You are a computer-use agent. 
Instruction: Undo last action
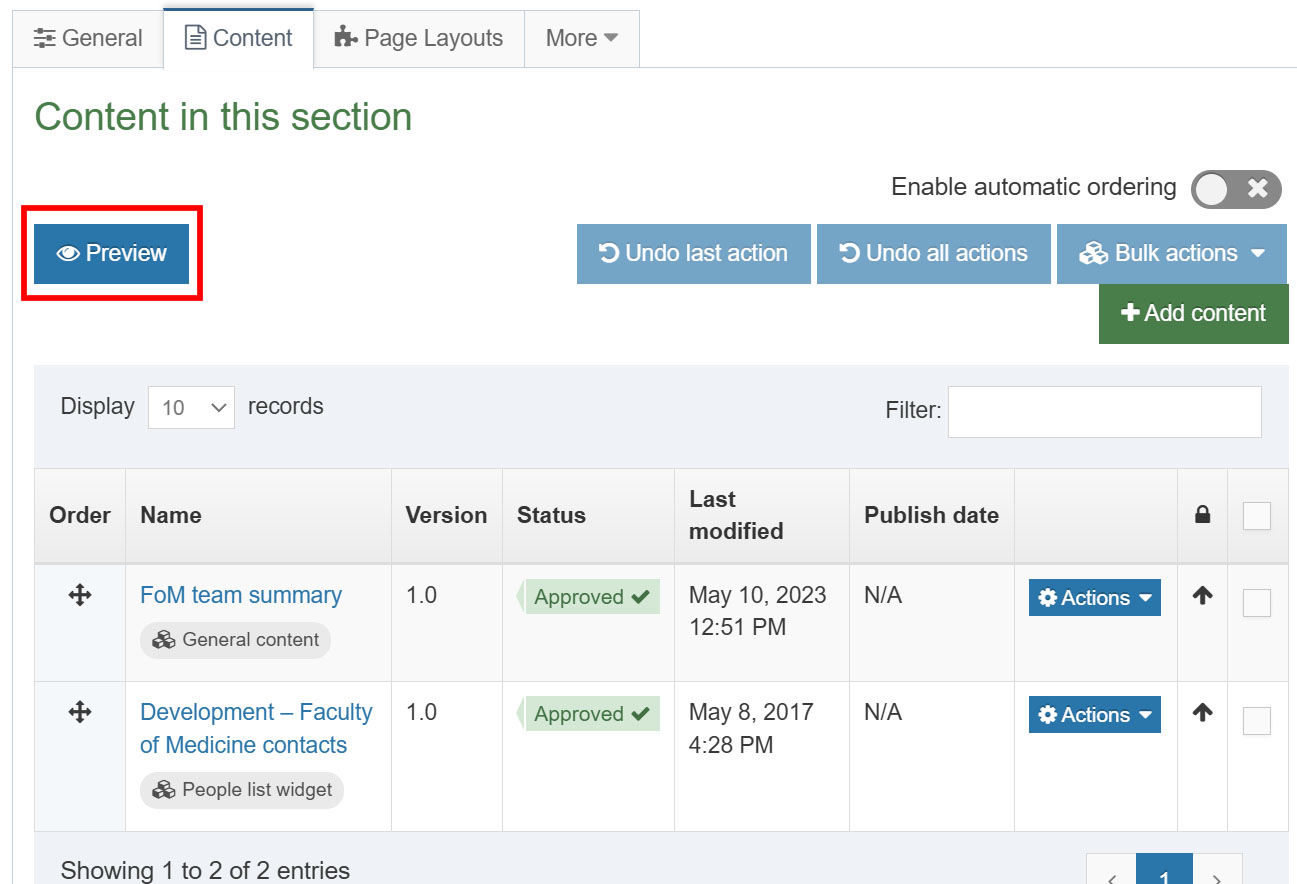(x=693, y=254)
